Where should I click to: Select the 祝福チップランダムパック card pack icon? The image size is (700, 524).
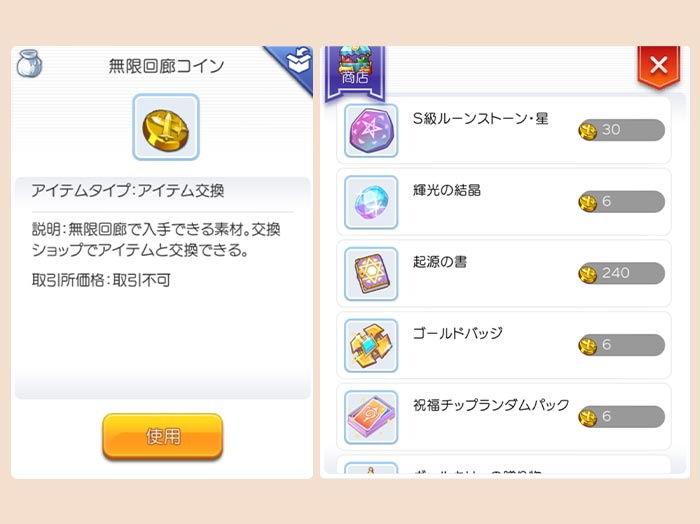coord(371,417)
